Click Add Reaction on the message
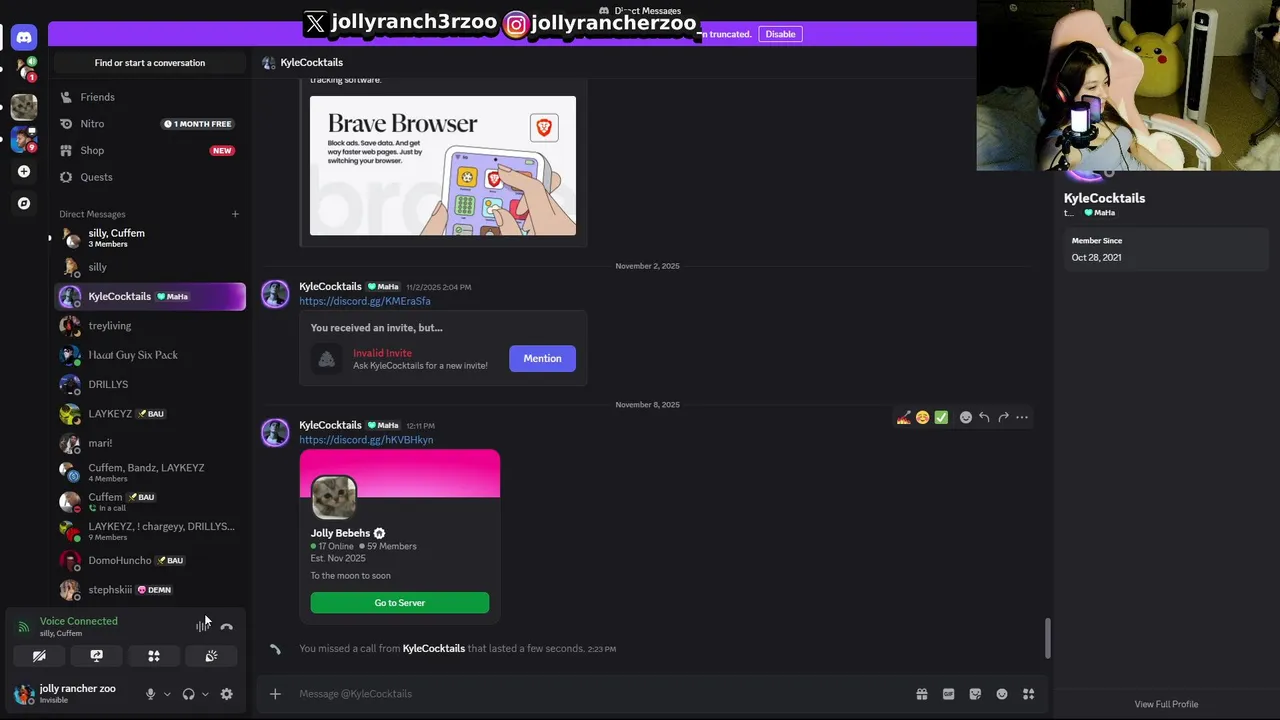 [x=966, y=417]
